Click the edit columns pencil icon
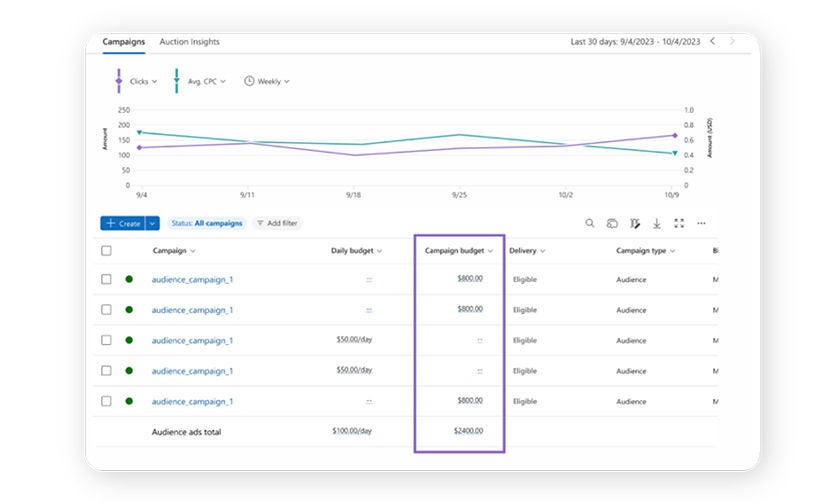The image size is (834, 503). (x=635, y=224)
